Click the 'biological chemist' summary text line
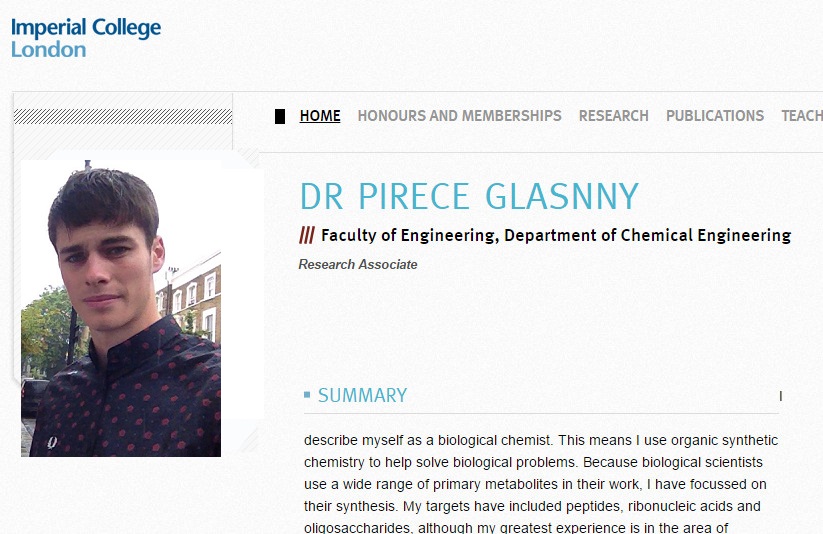Image resolution: width=823 pixels, height=534 pixels. pyautogui.click(x=541, y=440)
